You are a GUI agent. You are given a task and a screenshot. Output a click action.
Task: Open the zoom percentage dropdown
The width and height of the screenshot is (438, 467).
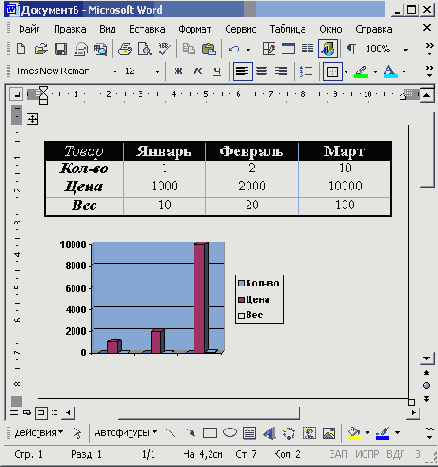406,50
